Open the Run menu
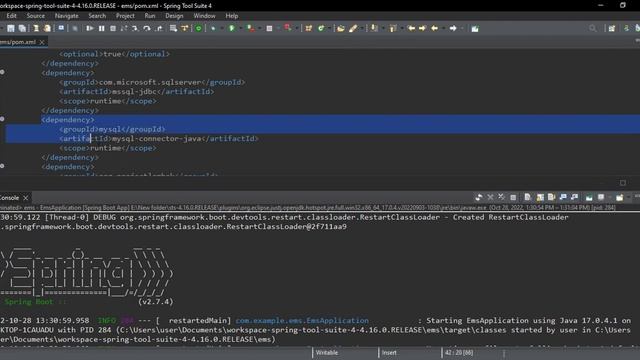This screenshot has height=360, width=640. (x=150, y=16)
